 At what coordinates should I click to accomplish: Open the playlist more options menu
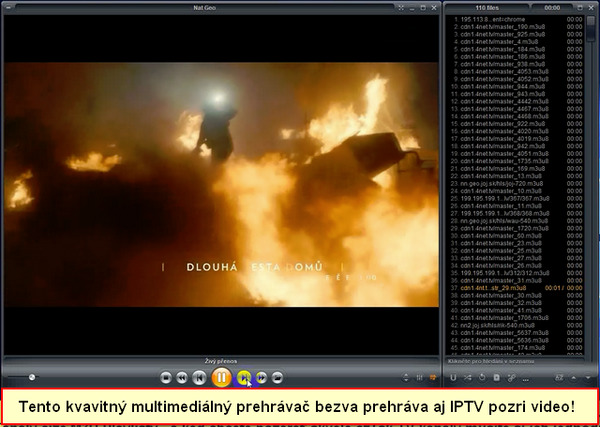pos(526,377)
